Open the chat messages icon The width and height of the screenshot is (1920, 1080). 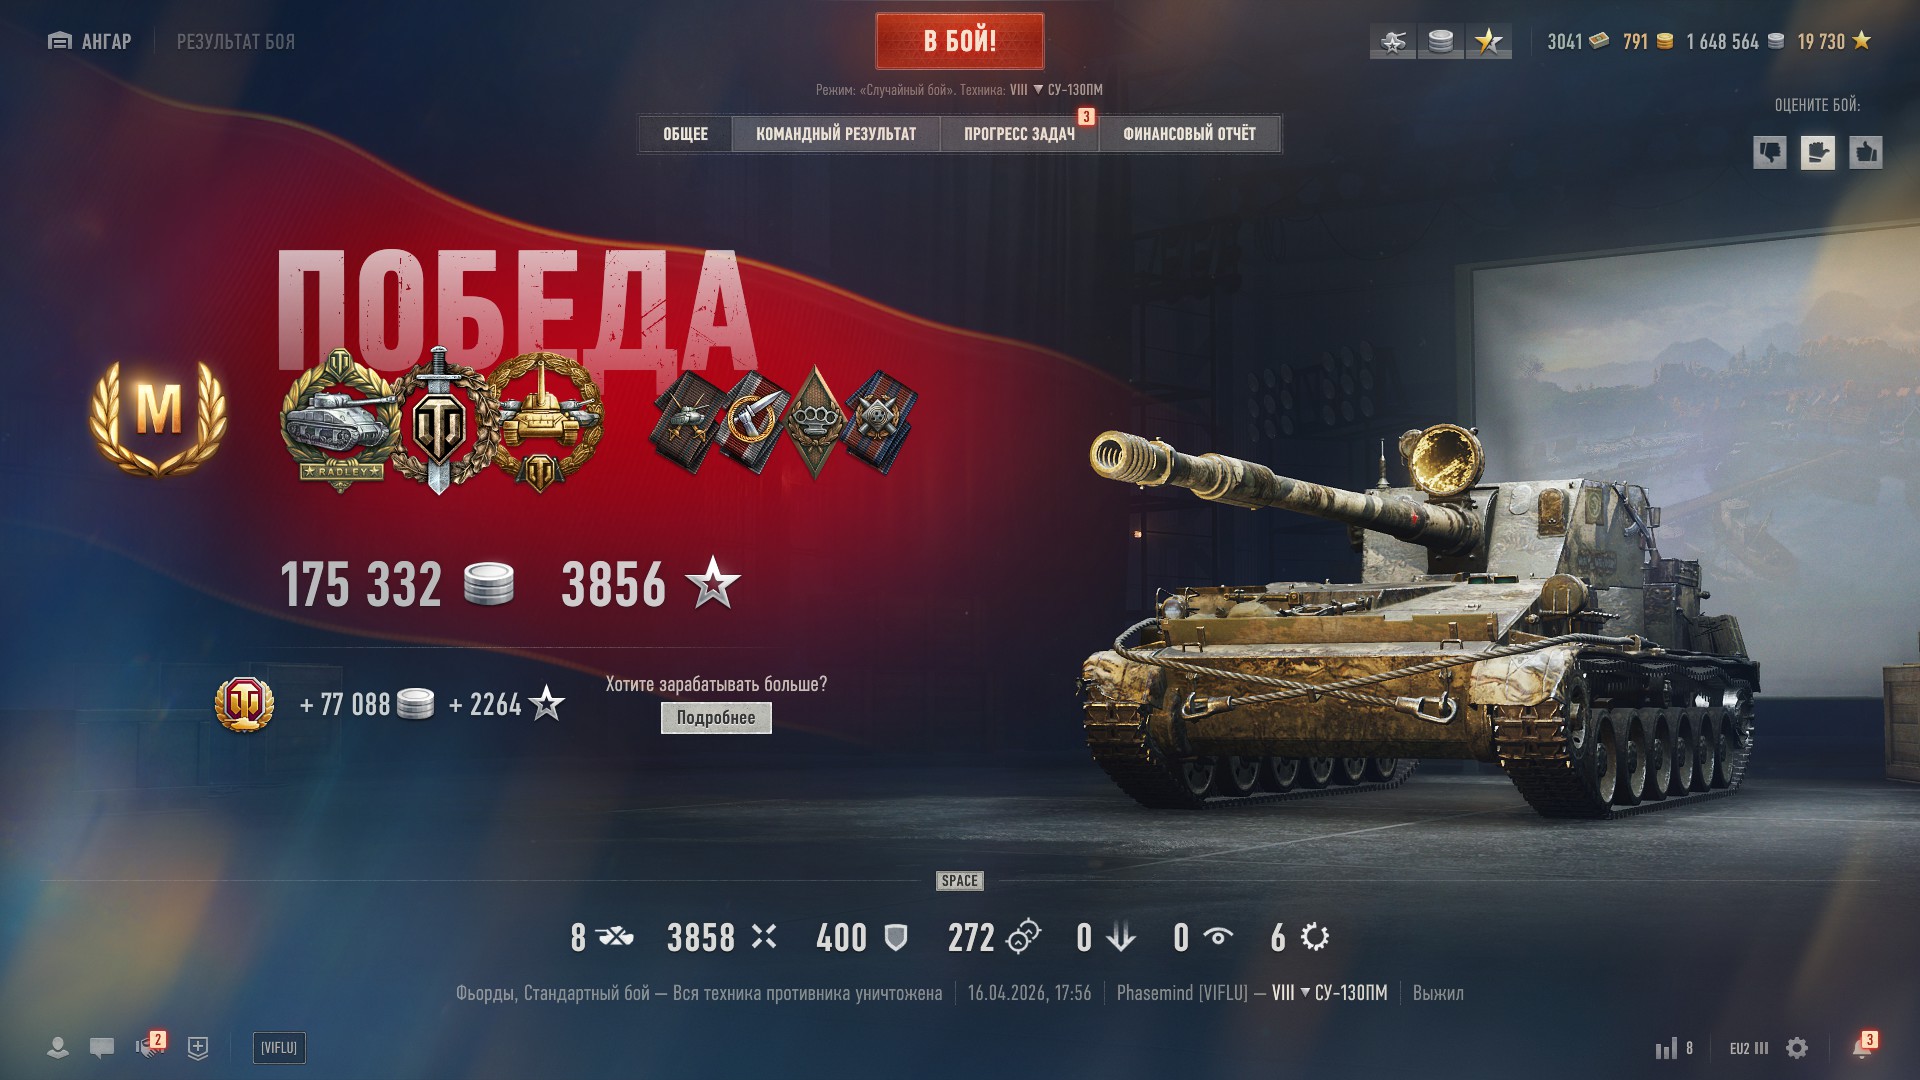click(101, 1048)
